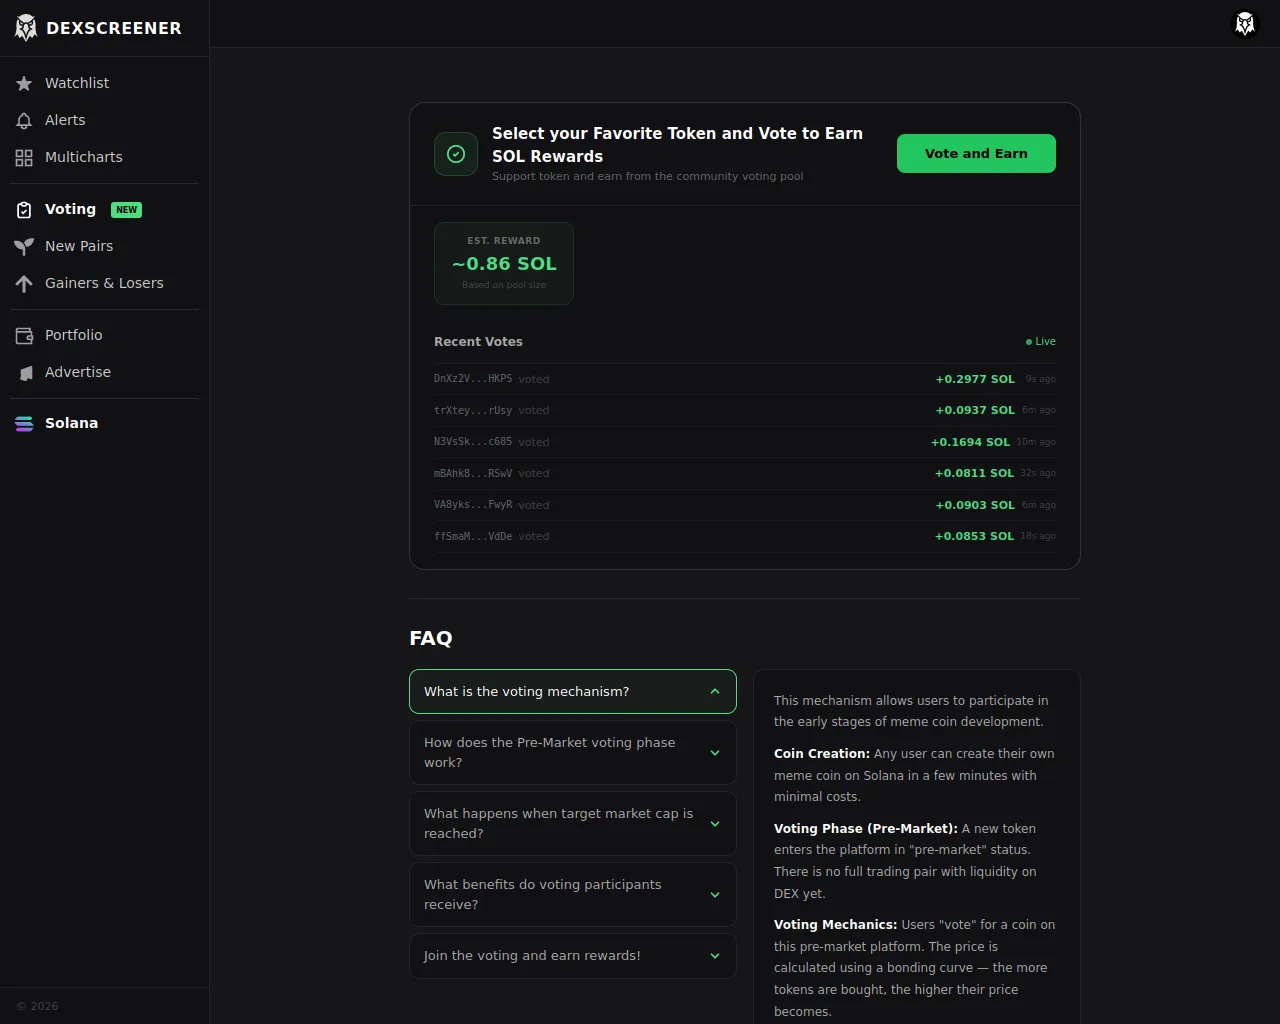Screen dimensions: 1280x1024
Task: Open the Alerts menu item
Action: click(104, 120)
